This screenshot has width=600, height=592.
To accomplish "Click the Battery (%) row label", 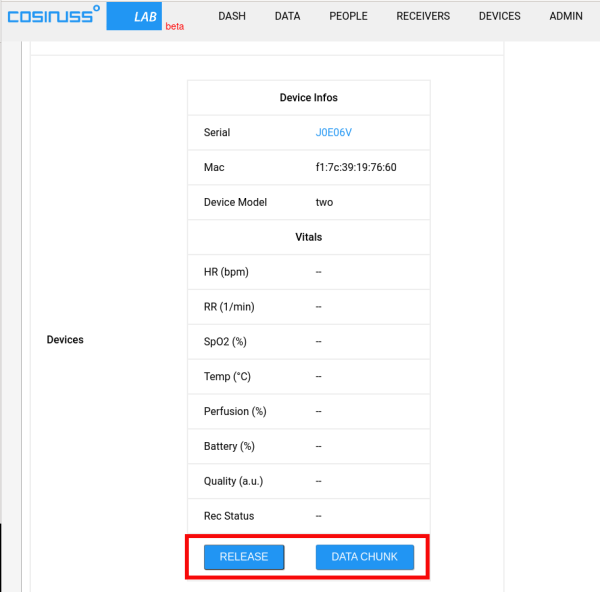I will (x=229, y=446).
